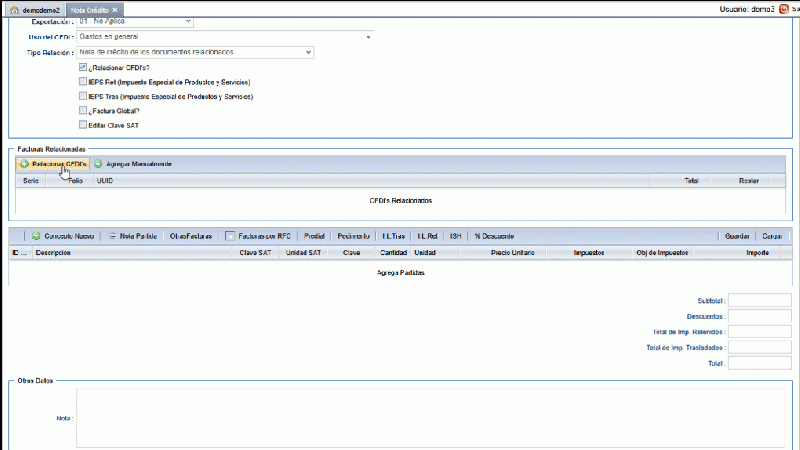Screen dimensions: 800x450
Task: Click the red icon beside the username
Action: [x=783, y=9]
